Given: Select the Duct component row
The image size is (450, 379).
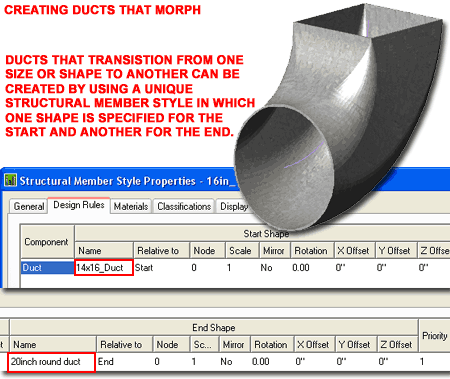Looking at the screenshot, I should tap(47, 268).
